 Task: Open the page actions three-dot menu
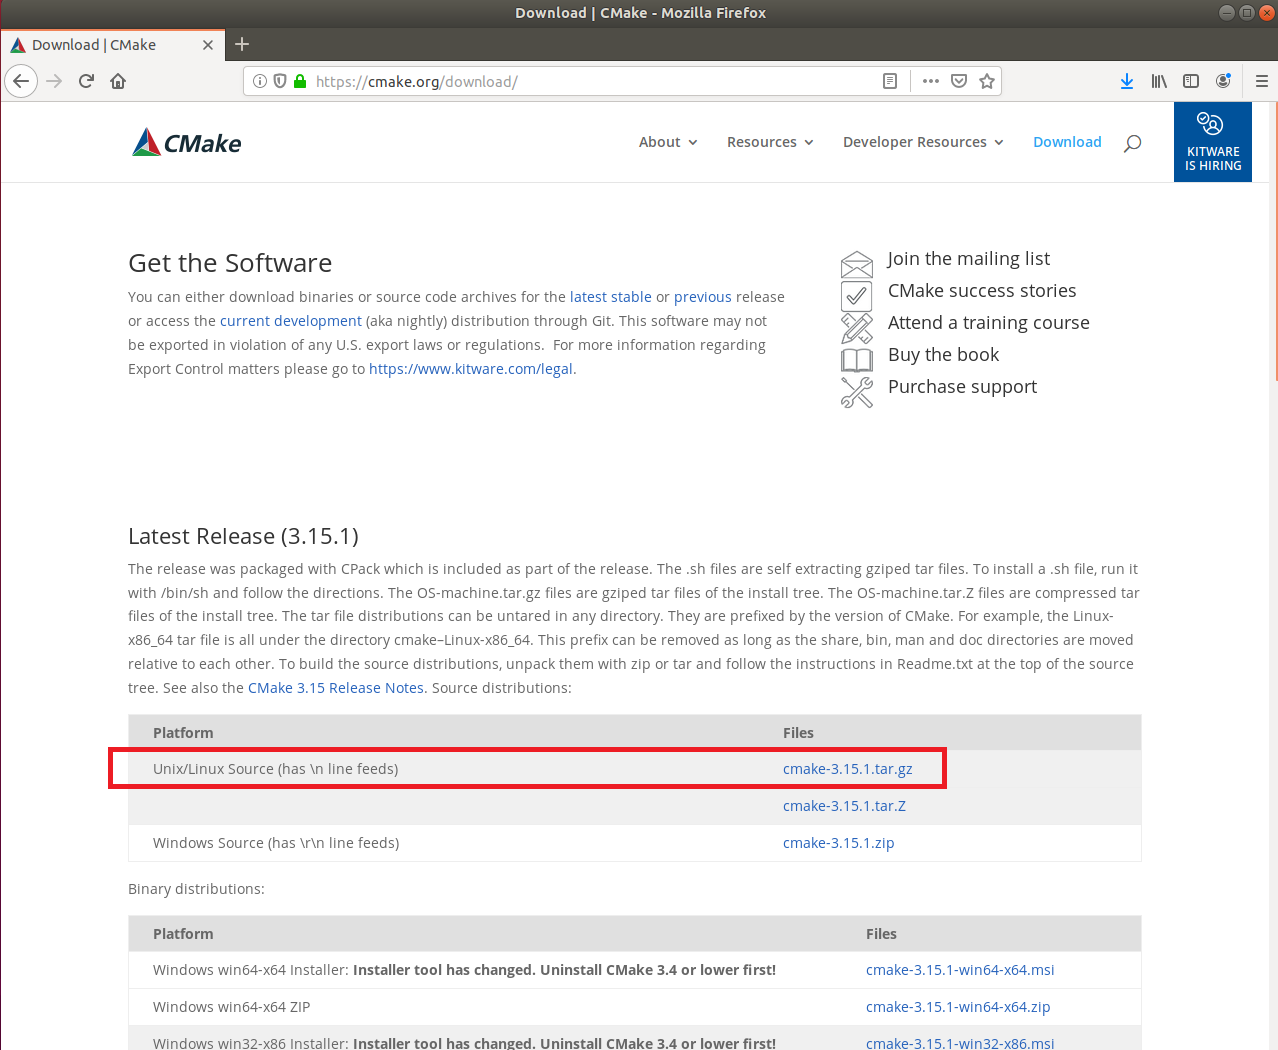click(931, 81)
